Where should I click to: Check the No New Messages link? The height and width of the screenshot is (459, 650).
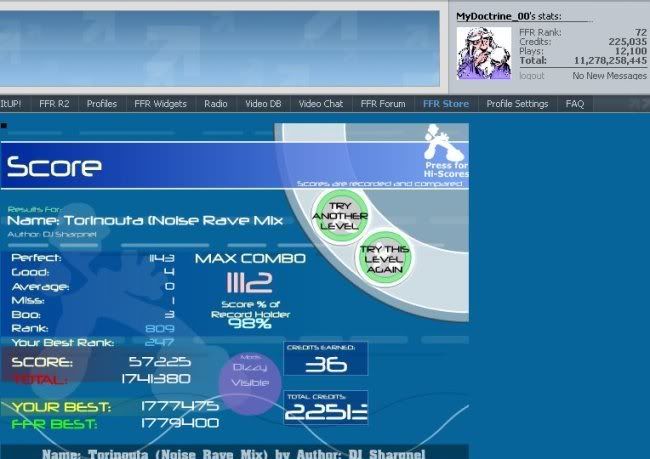[x=609, y=76]
